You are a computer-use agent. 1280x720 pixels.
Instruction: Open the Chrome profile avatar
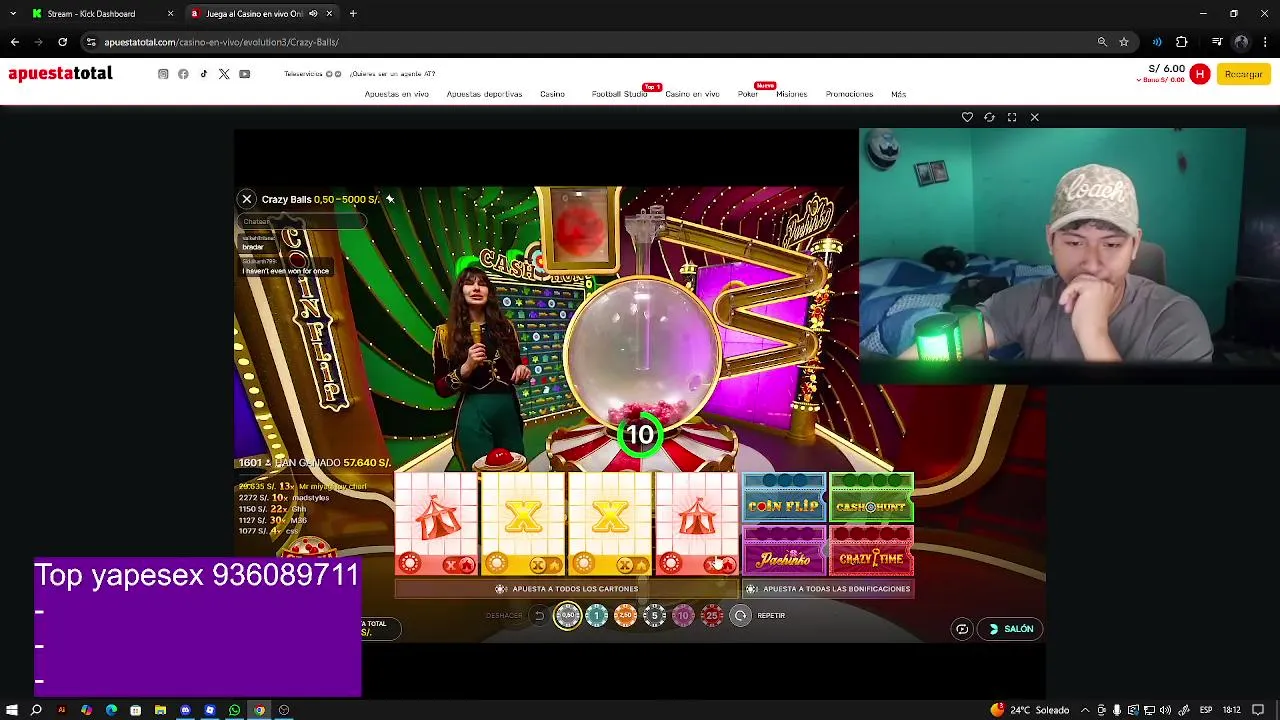point(1241,42)
